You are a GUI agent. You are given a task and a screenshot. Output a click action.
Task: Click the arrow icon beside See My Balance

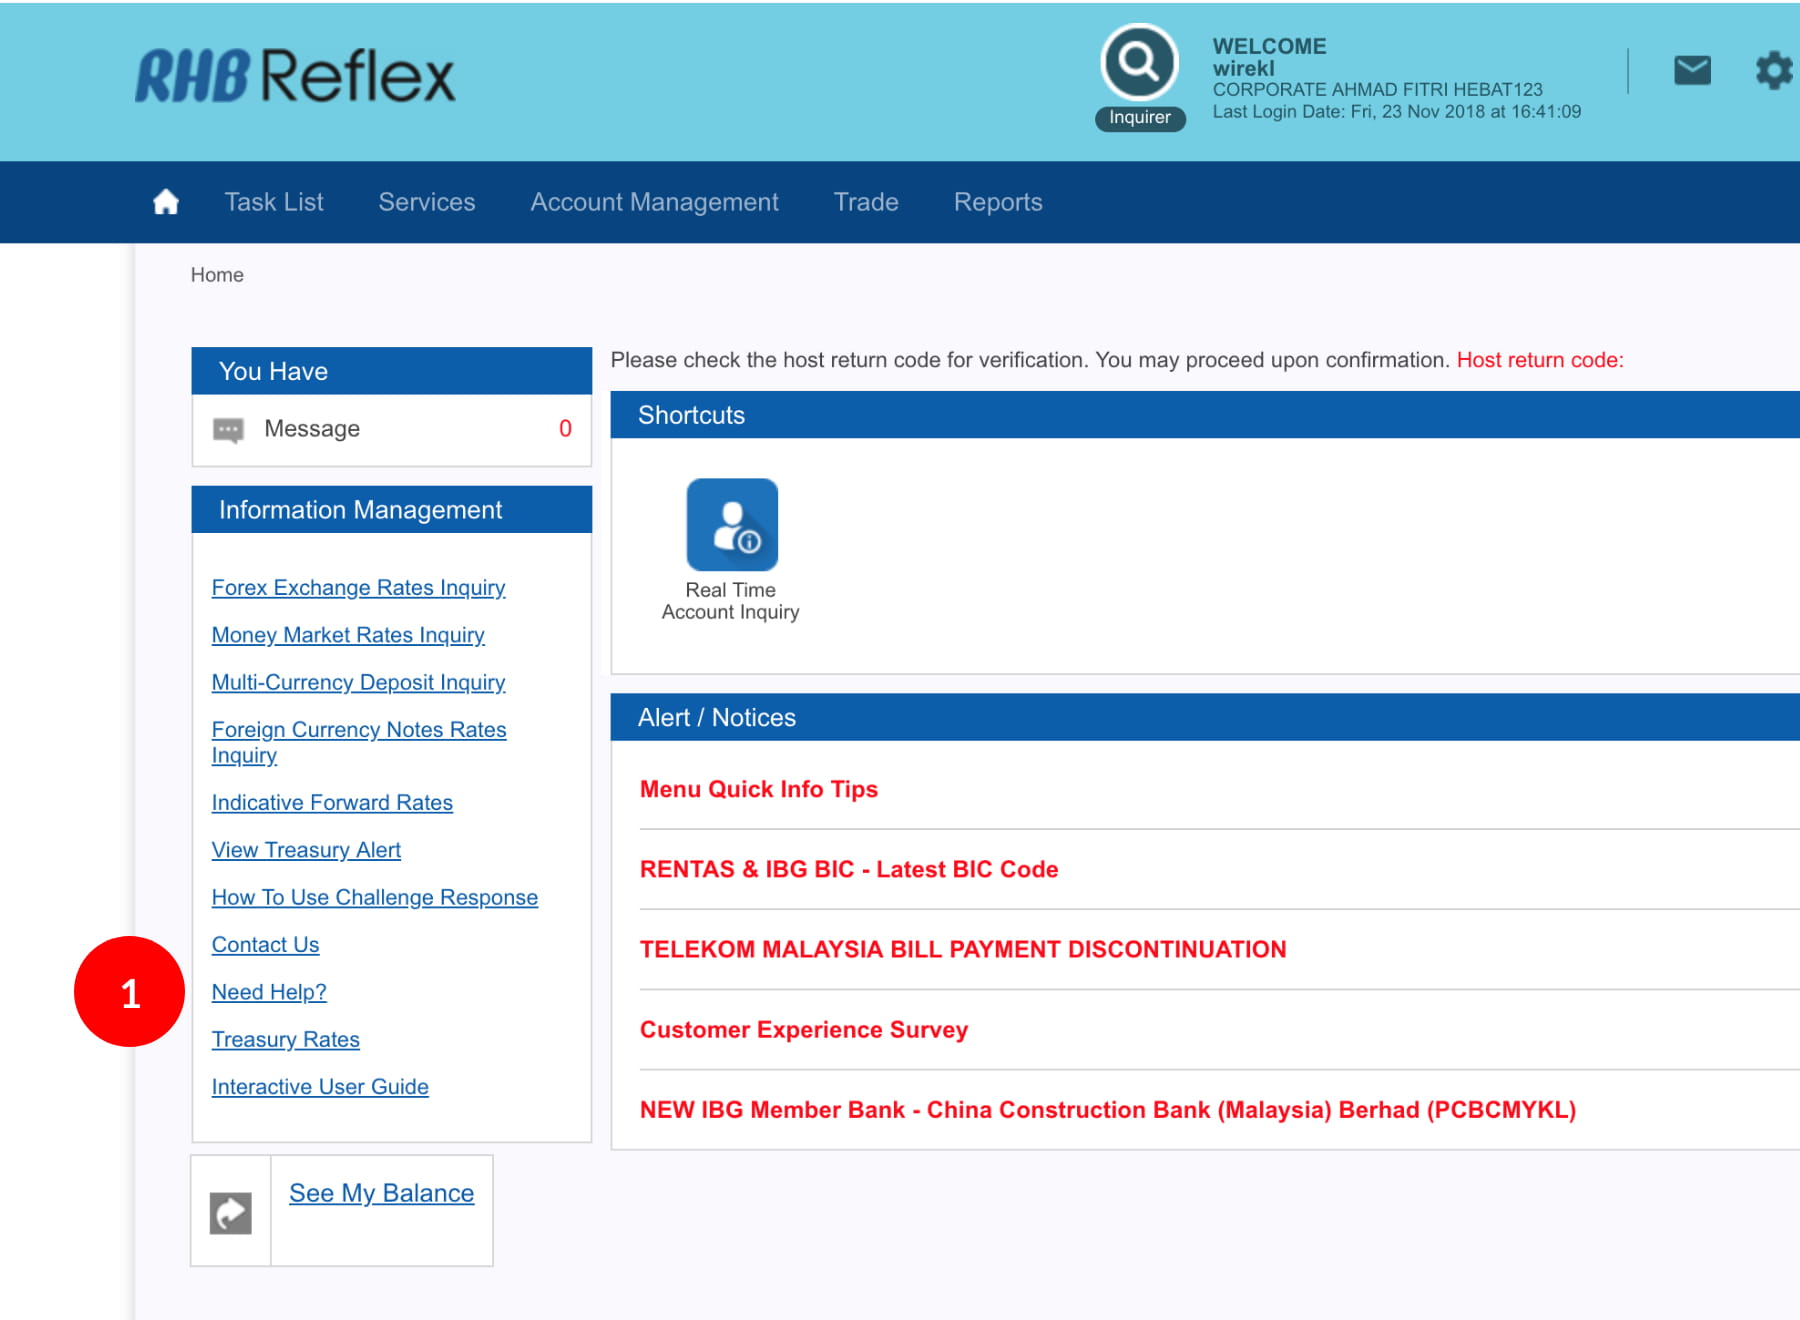[230, 1213]
